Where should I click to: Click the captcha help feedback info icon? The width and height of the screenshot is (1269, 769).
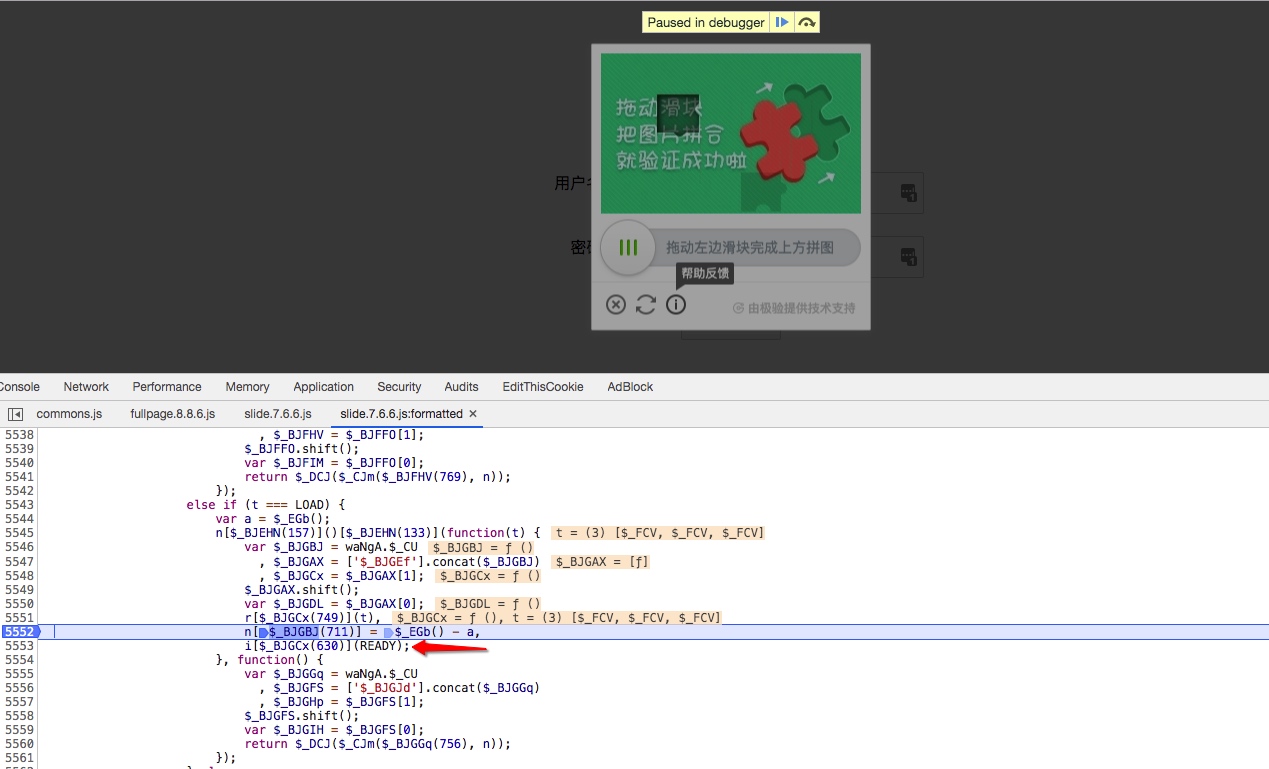[x=676, y=305]
